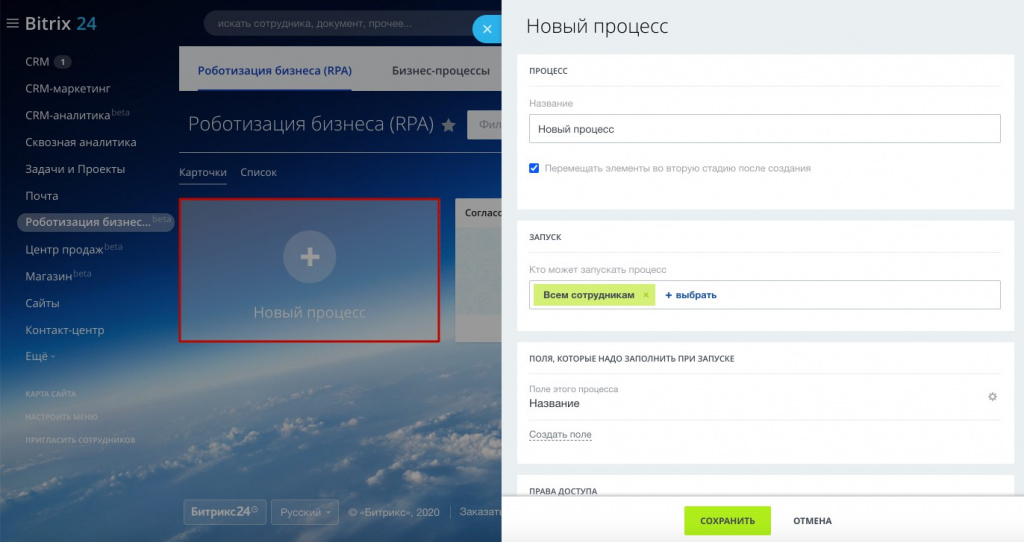Viewport: 1024px width, 542px height.
Task: Click + выбрать to add who can launch
Action: pyautogui.click(x=691, y=295)
